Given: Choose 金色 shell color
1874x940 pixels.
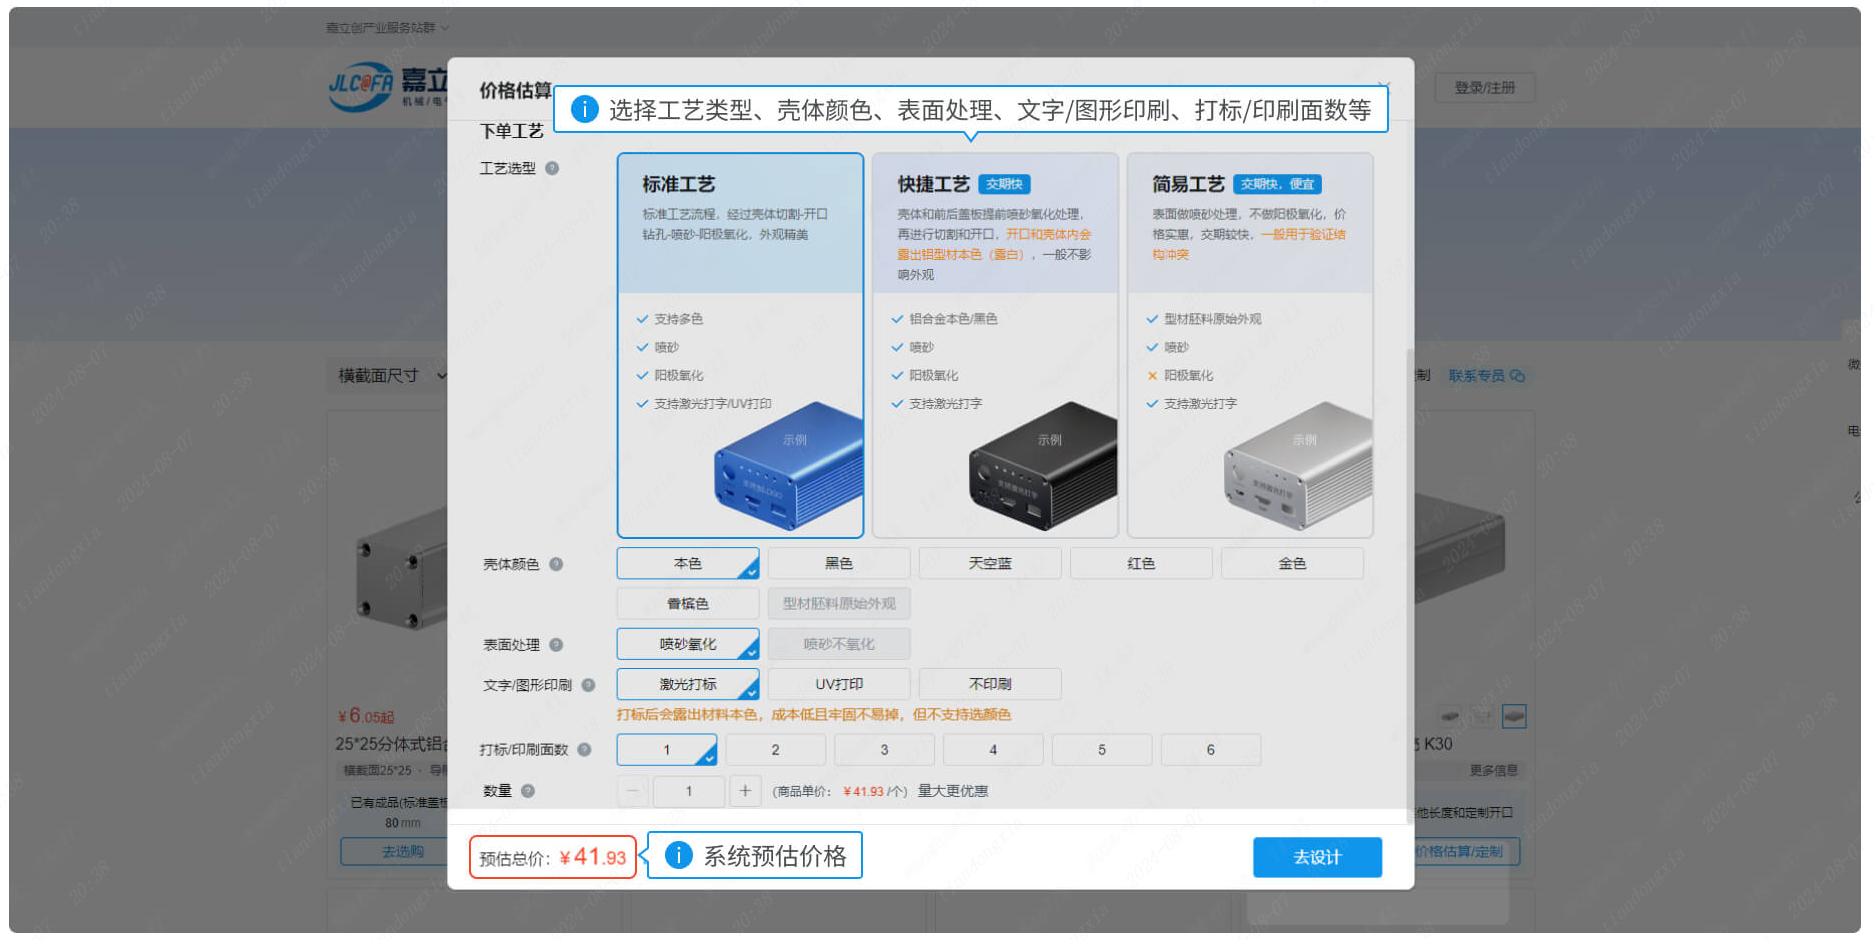Looking at the screenshot, I should (x=1292, y=564).
